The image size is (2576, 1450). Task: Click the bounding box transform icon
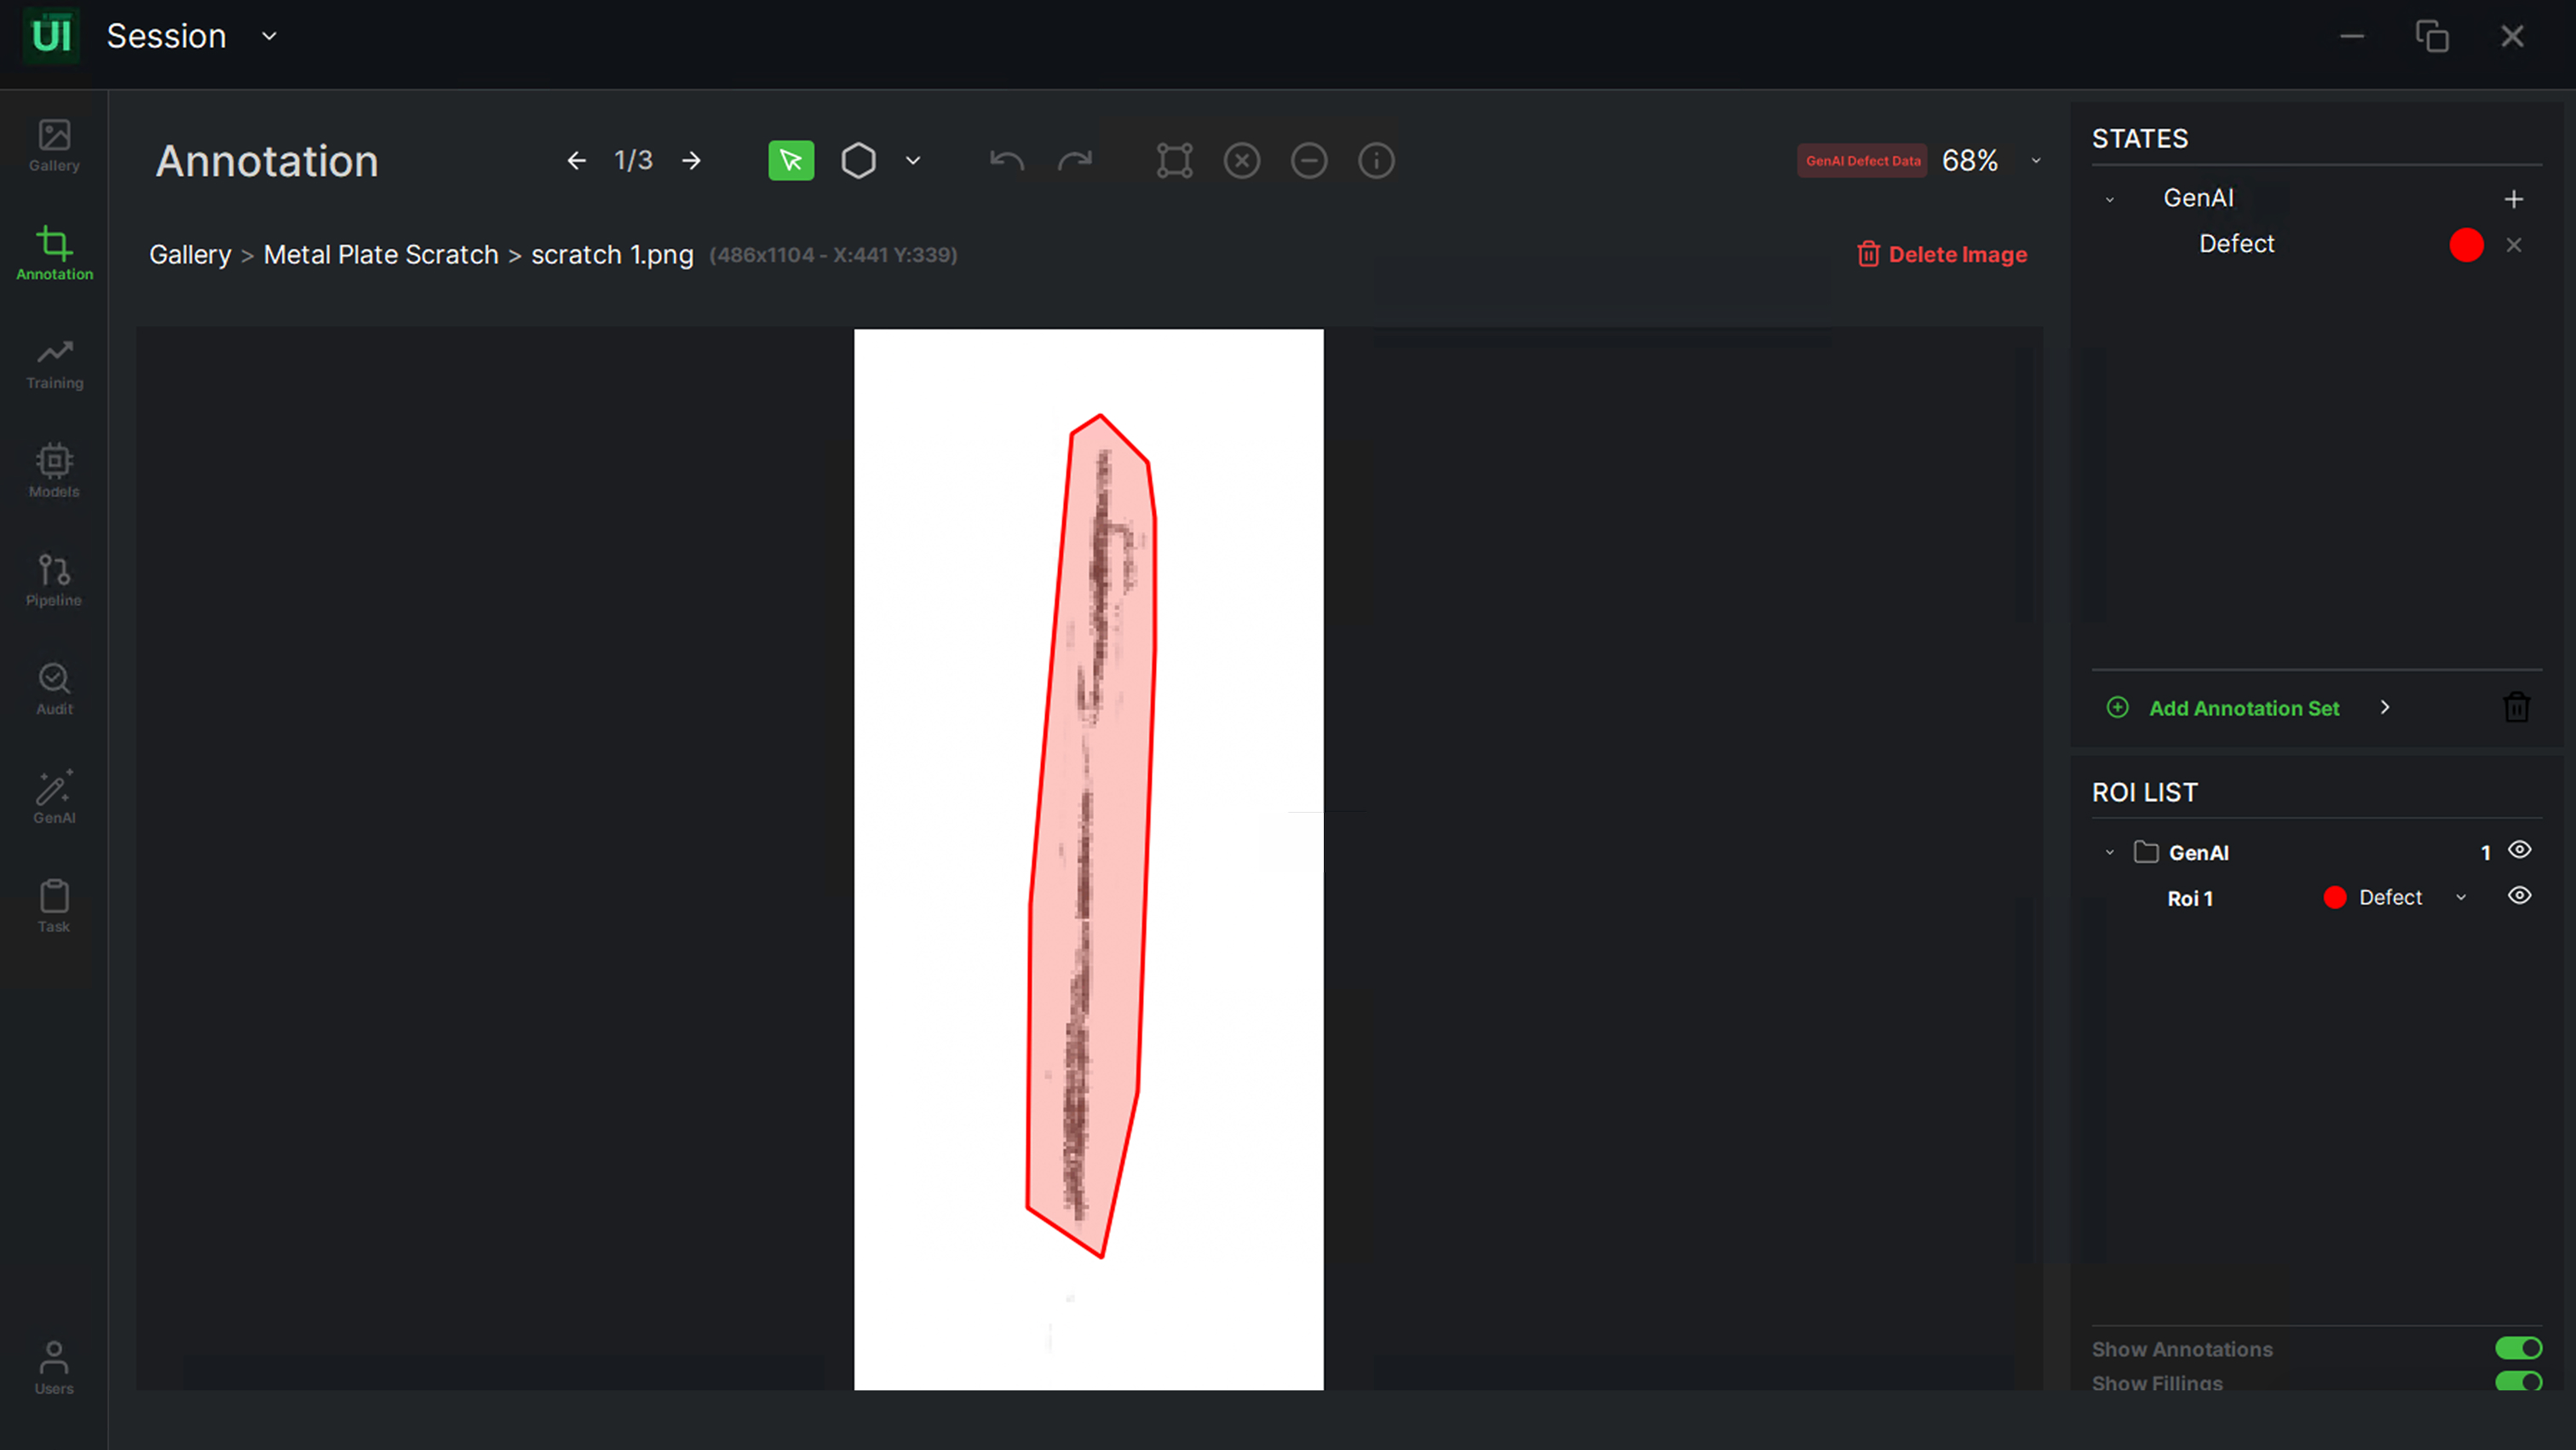coord(1174,160)
